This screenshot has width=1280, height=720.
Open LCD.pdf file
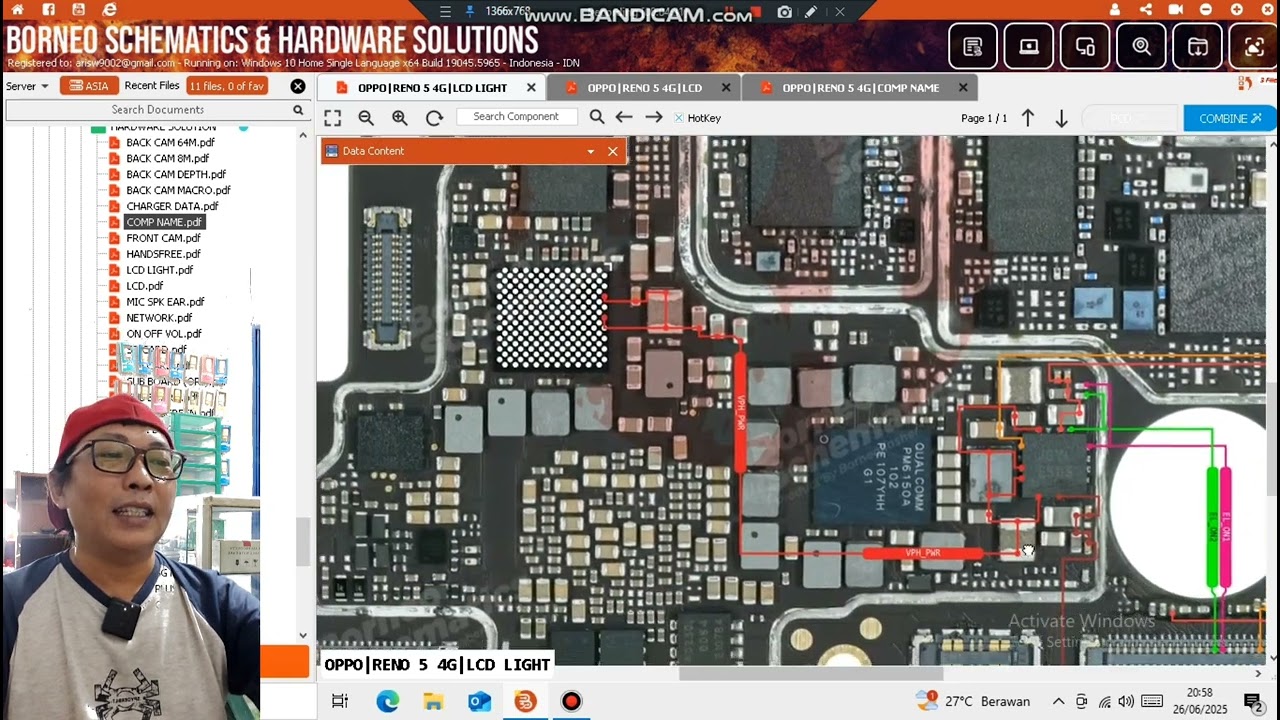coord(145,286)
